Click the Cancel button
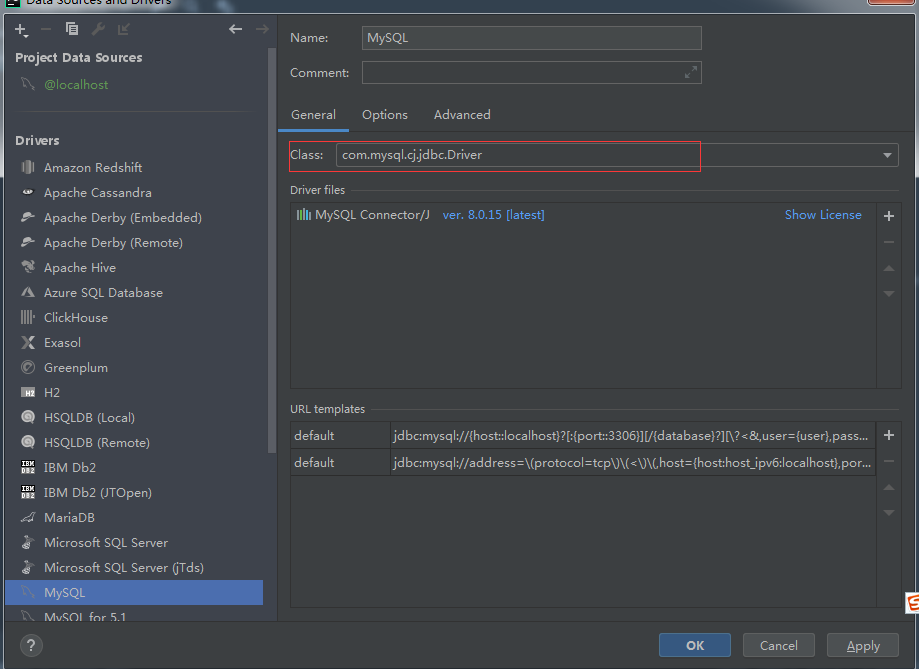Viewport: 919px width, 669px height. click(x=778, y=646)
